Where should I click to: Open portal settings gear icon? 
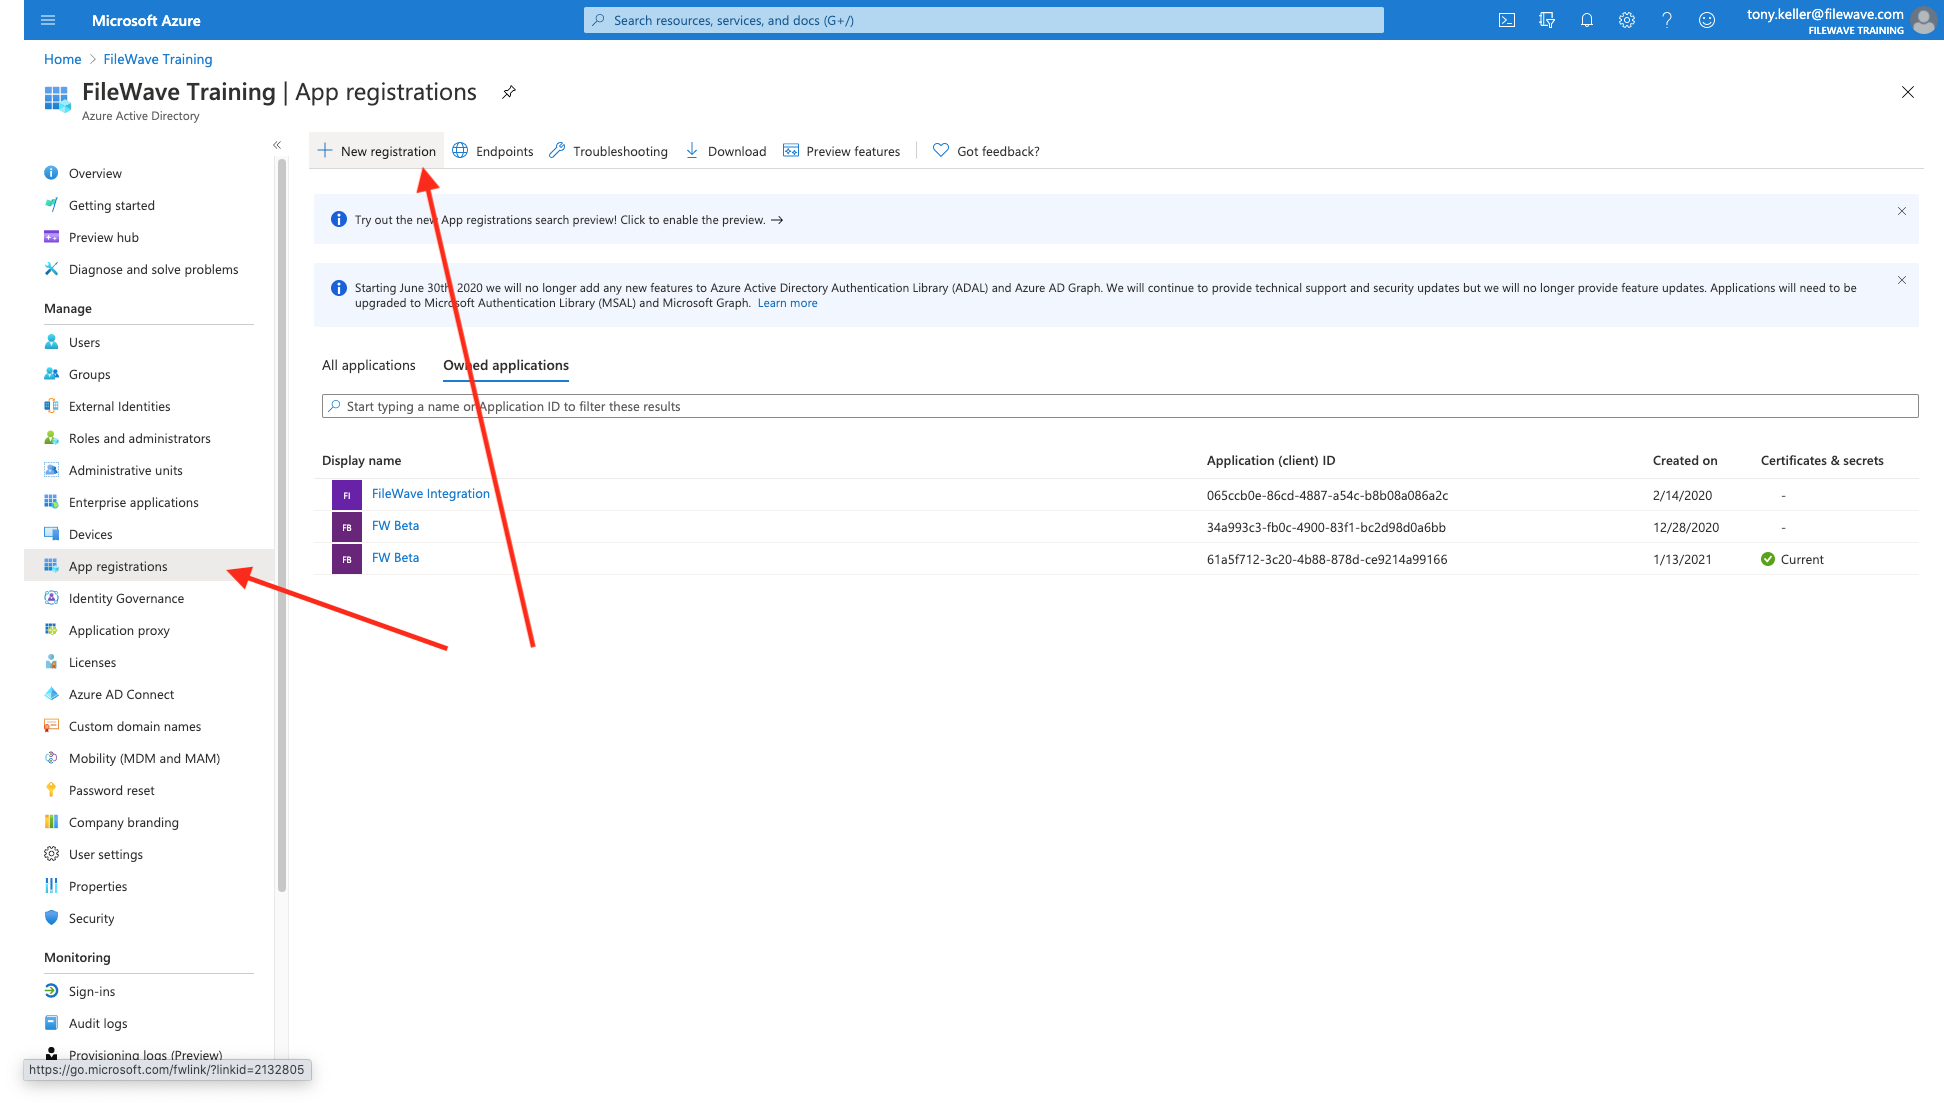coord(1627,20)
